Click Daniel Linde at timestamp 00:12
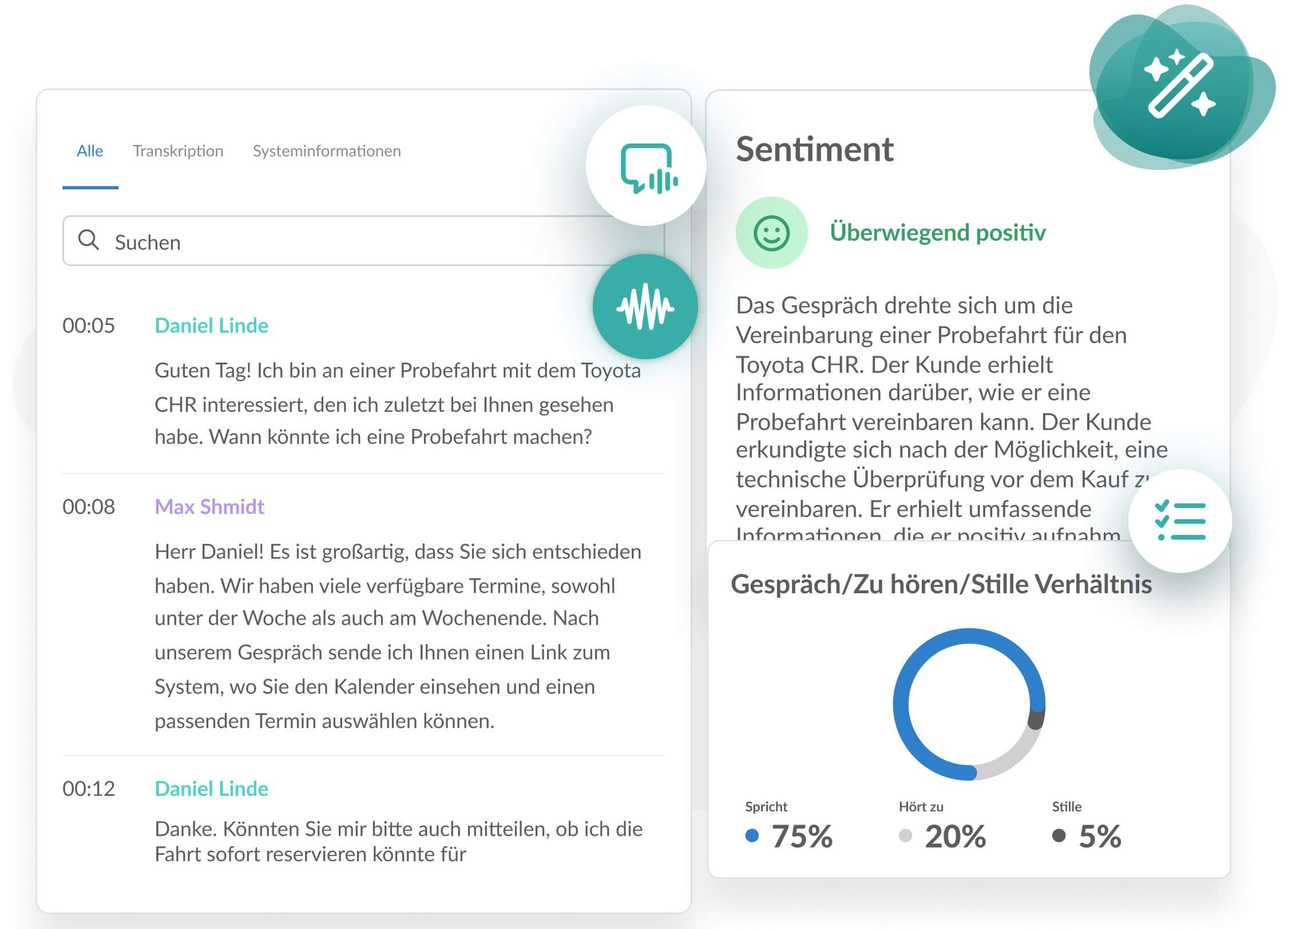Screen dimensions: 1300x929 tap(211, 789)
